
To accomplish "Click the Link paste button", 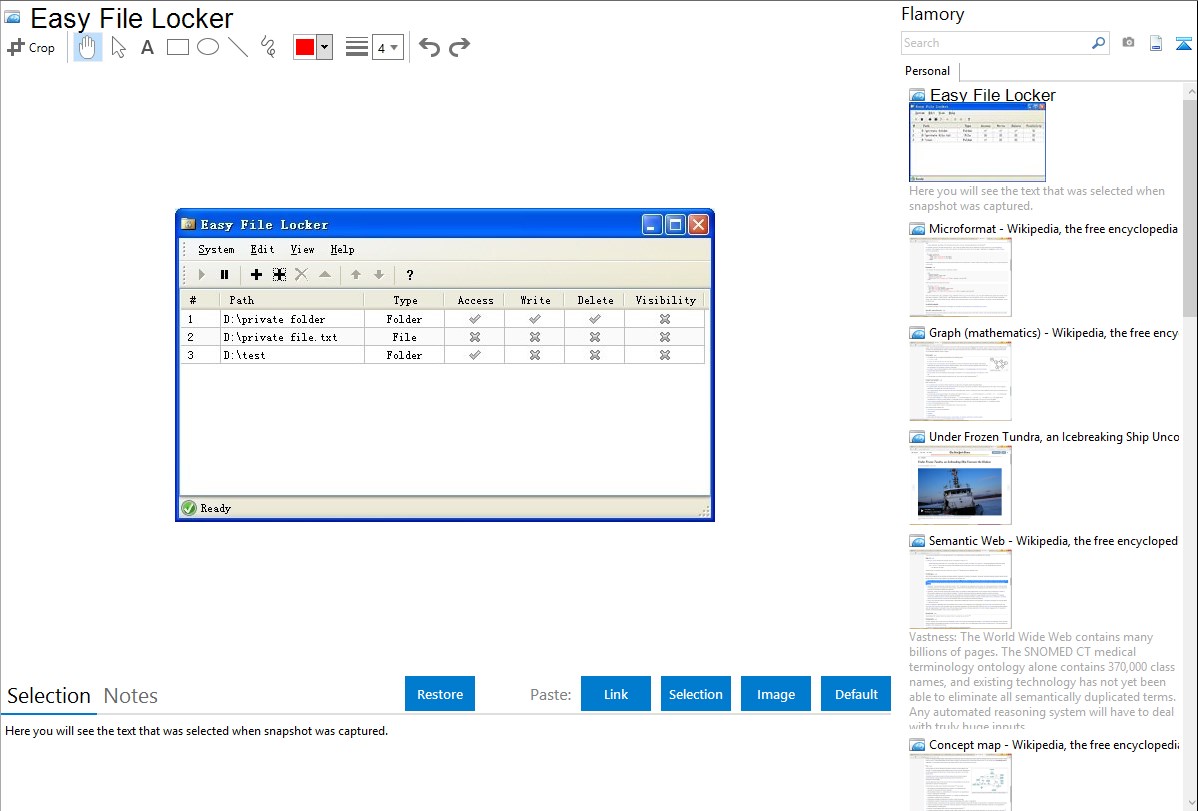I will (x=616, y=694).
